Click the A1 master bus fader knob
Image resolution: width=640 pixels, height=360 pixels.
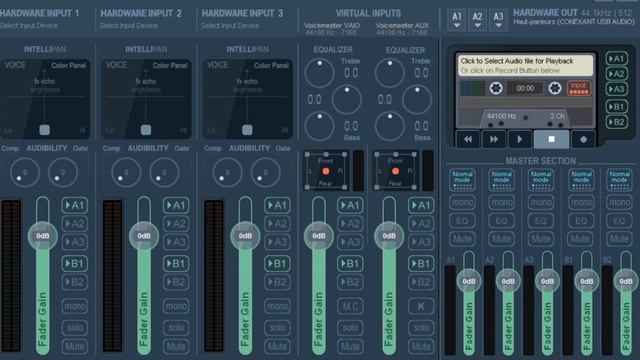coord(469,281)
